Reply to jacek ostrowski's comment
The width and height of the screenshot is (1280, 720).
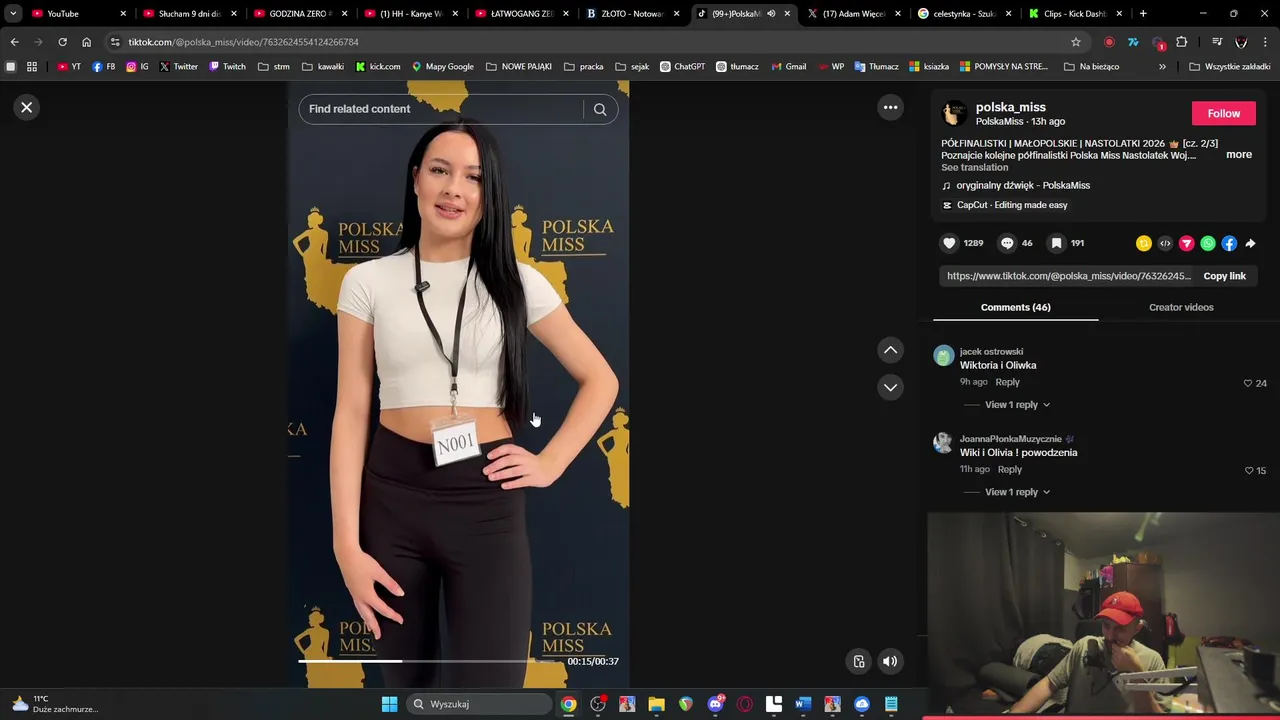[x=1007, y=382]
